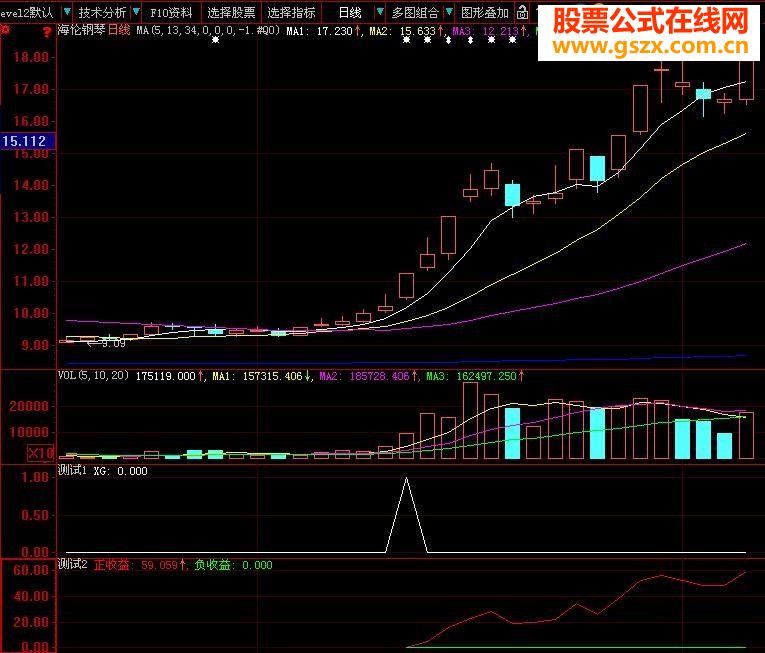Open the 技术分析 dropdown arrow

tap(136, 12)
